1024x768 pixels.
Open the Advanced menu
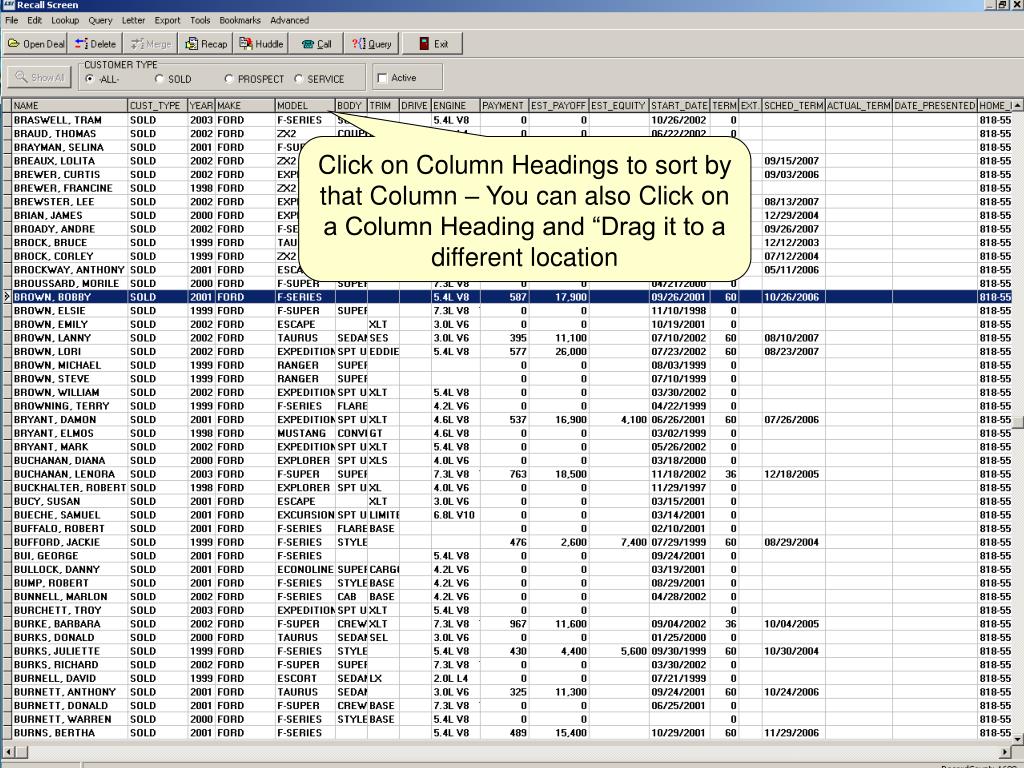[x=289, y=20]
